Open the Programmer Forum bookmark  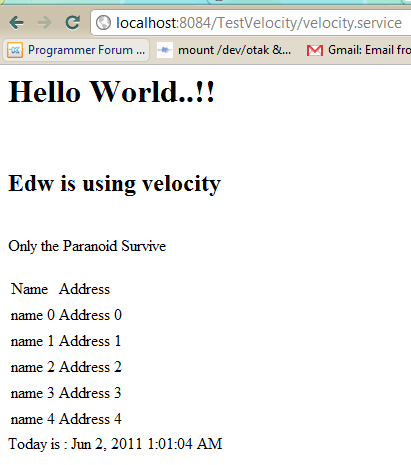[76, 50]
